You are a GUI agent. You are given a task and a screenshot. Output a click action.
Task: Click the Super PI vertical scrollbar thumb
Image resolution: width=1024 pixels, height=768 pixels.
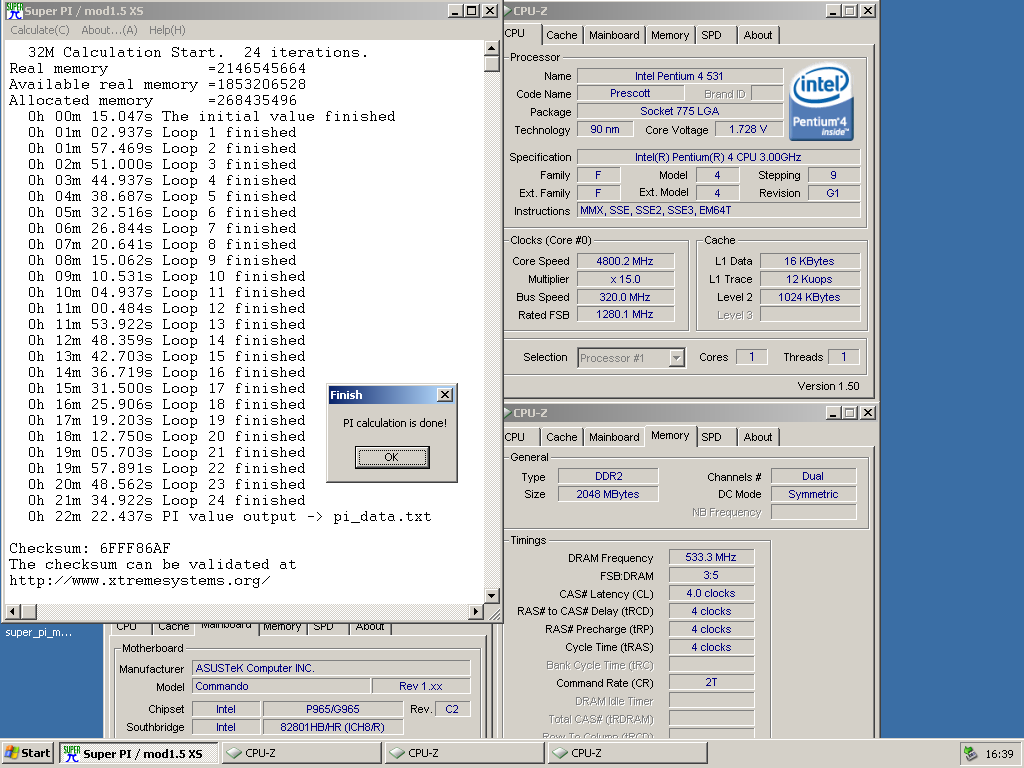tap(492, 64)
